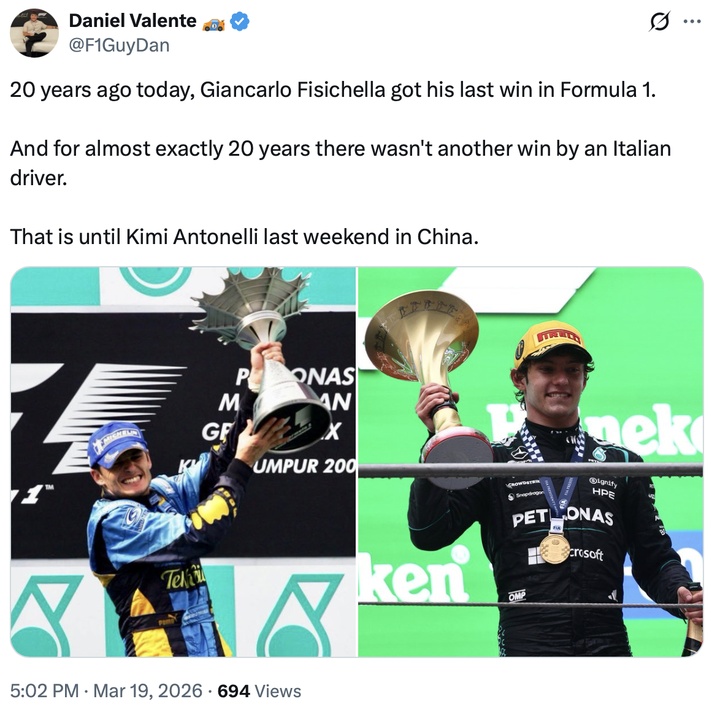Open the Daniel Valente display name link
Viewport: 720px width, 715px height.
(x=133, y=21)
